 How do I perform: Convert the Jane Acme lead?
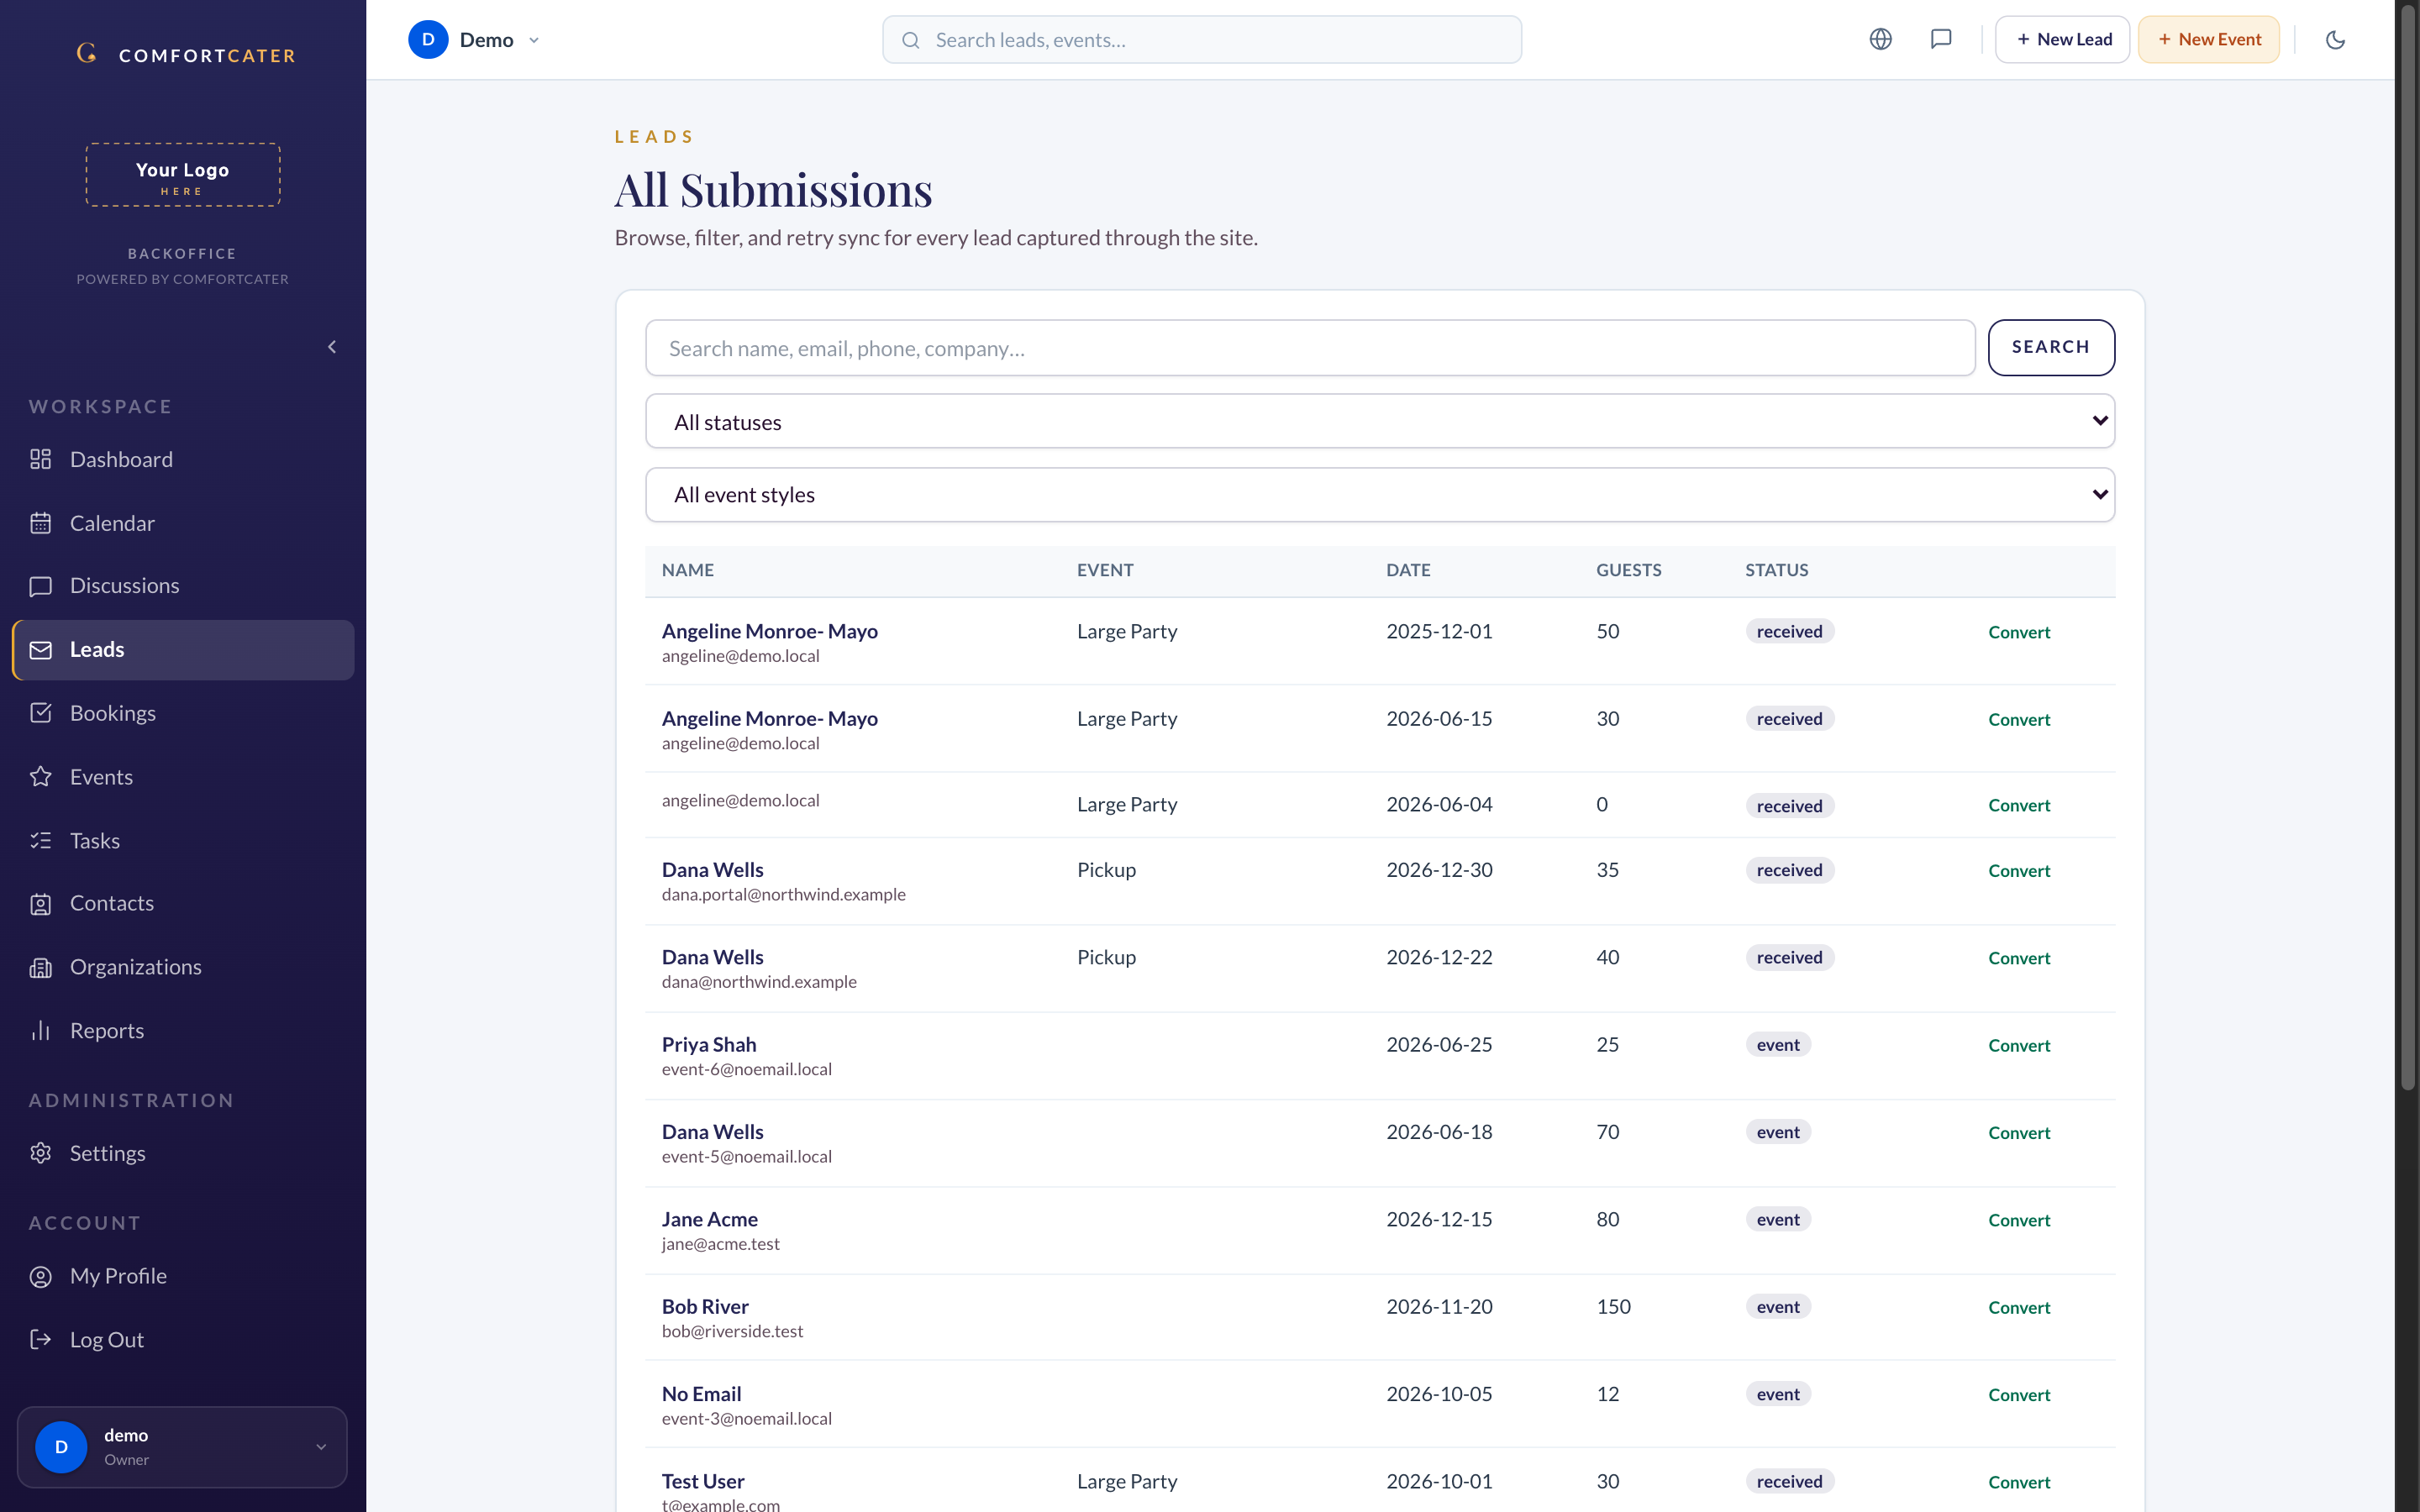point(2018,1220)
